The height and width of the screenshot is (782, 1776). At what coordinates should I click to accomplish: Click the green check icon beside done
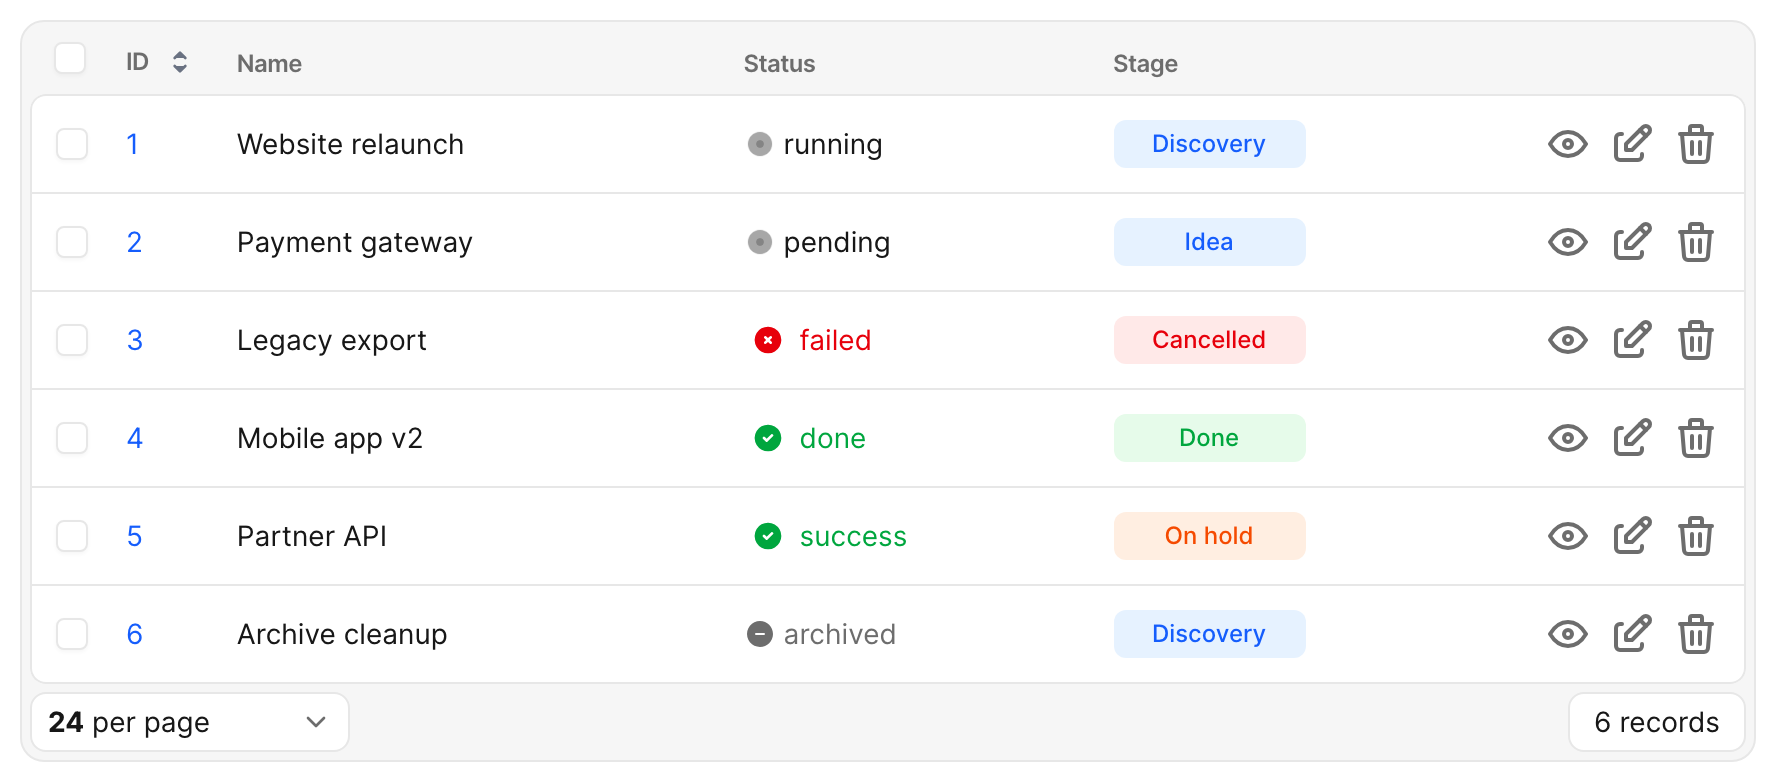point(768,438)
